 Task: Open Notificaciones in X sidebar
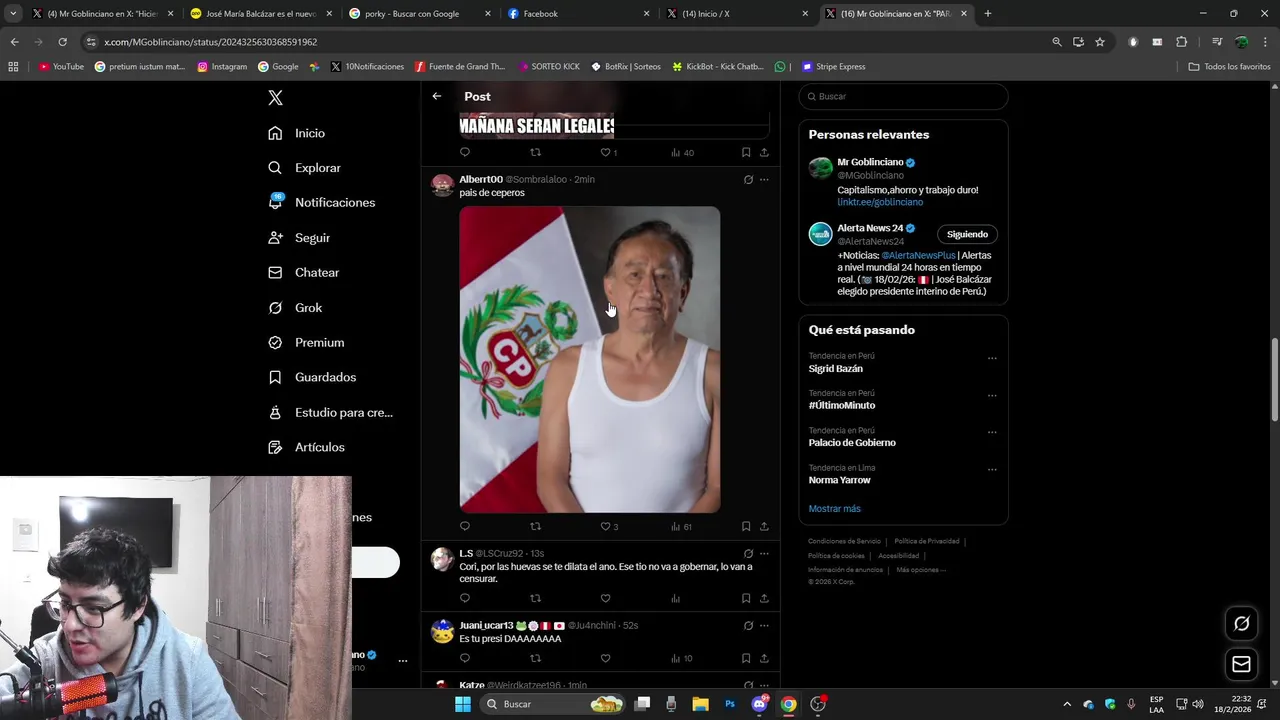click(322, 202)
